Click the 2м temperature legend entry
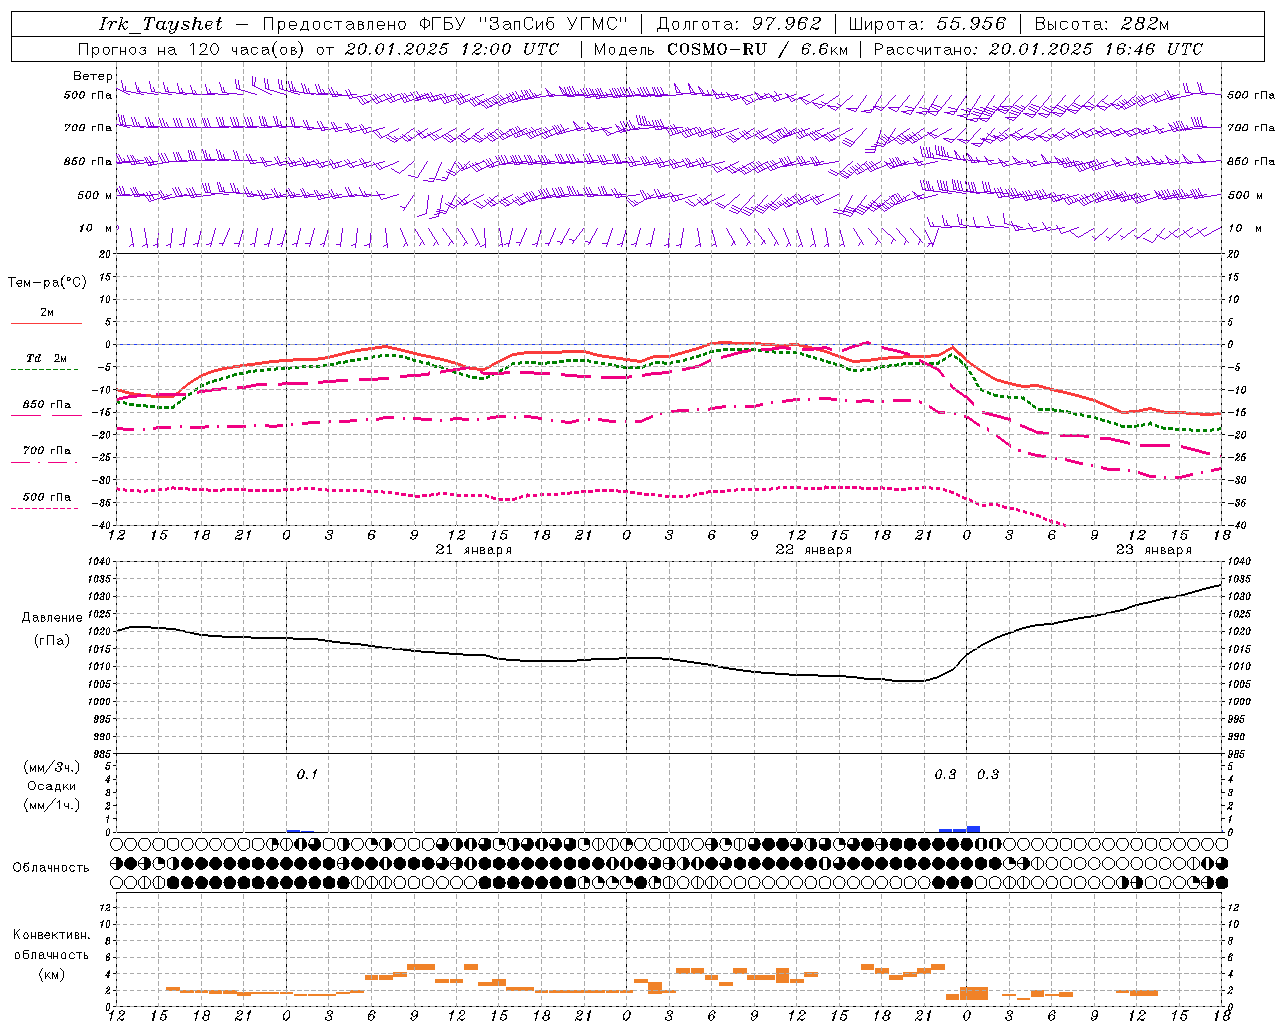 tap(46, 313)
